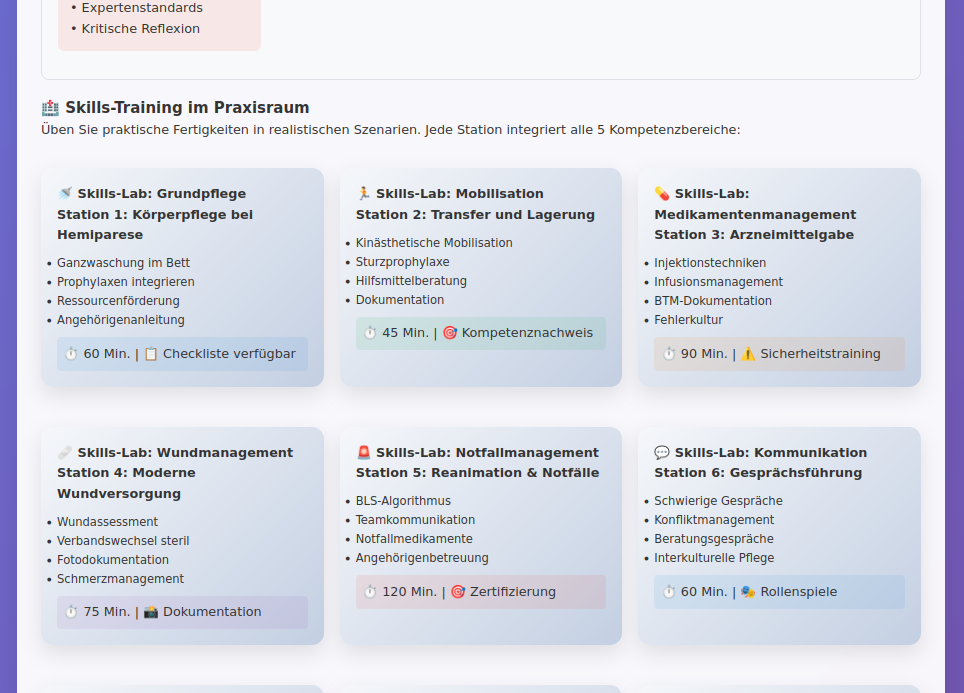
Task: Click the Verbandswechsel steril list item
Action: pos(123,541)
